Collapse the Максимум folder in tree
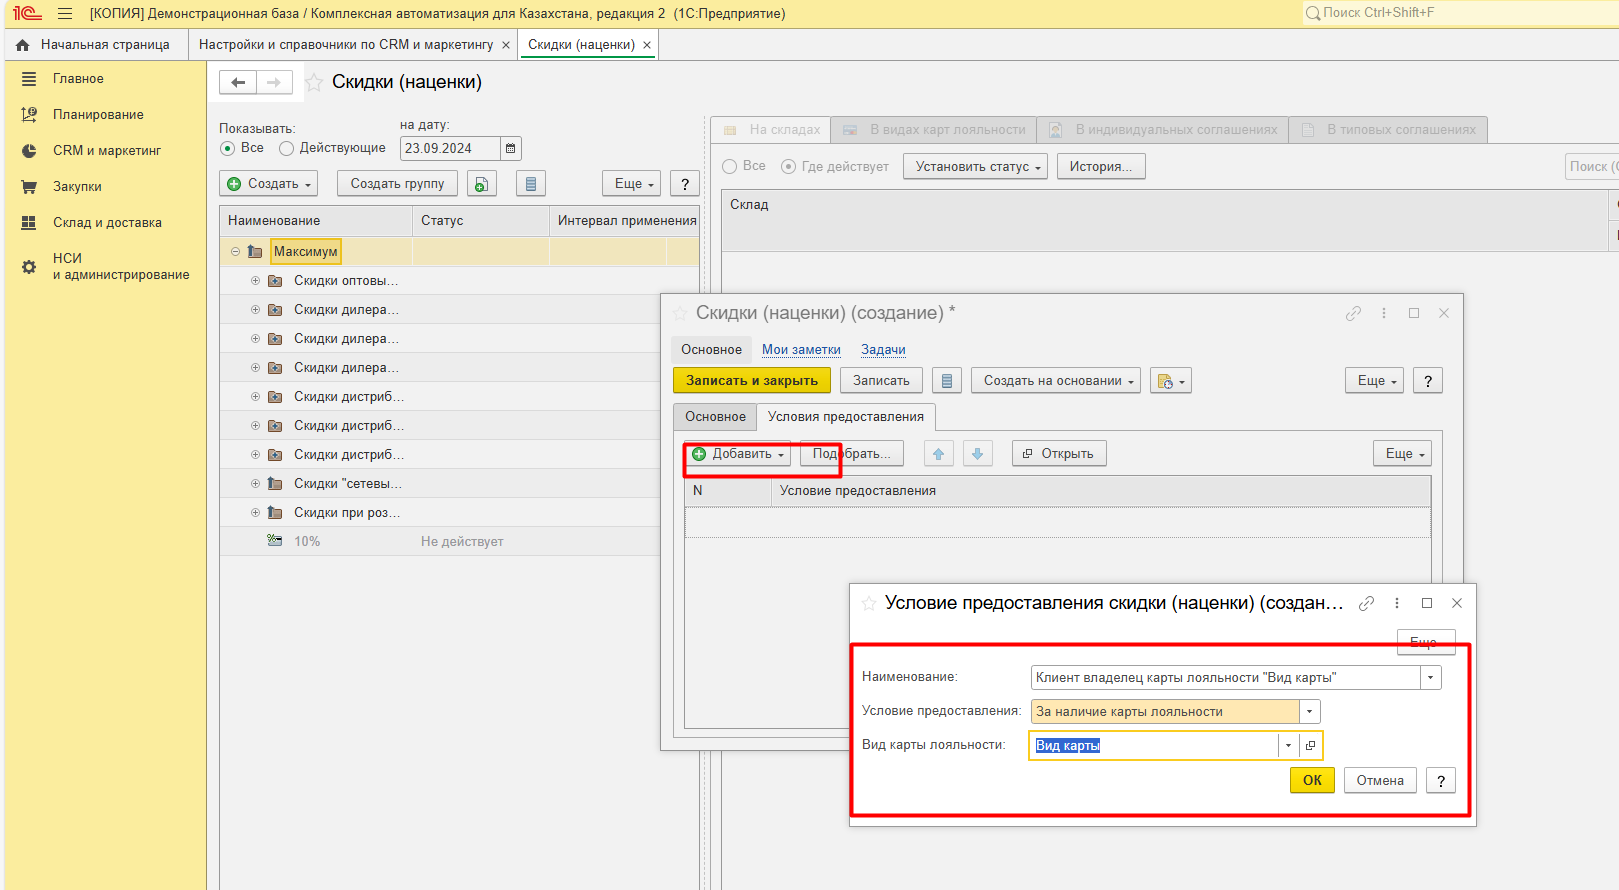1619x890 pixels. click(235, 252)
